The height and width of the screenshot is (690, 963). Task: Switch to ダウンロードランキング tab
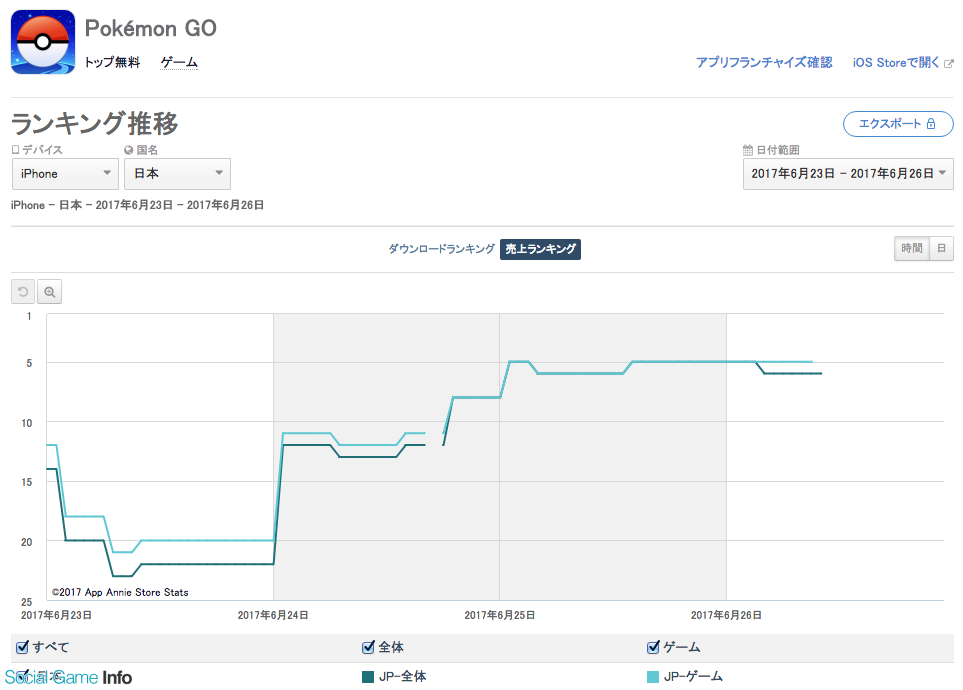coord(442,249)
